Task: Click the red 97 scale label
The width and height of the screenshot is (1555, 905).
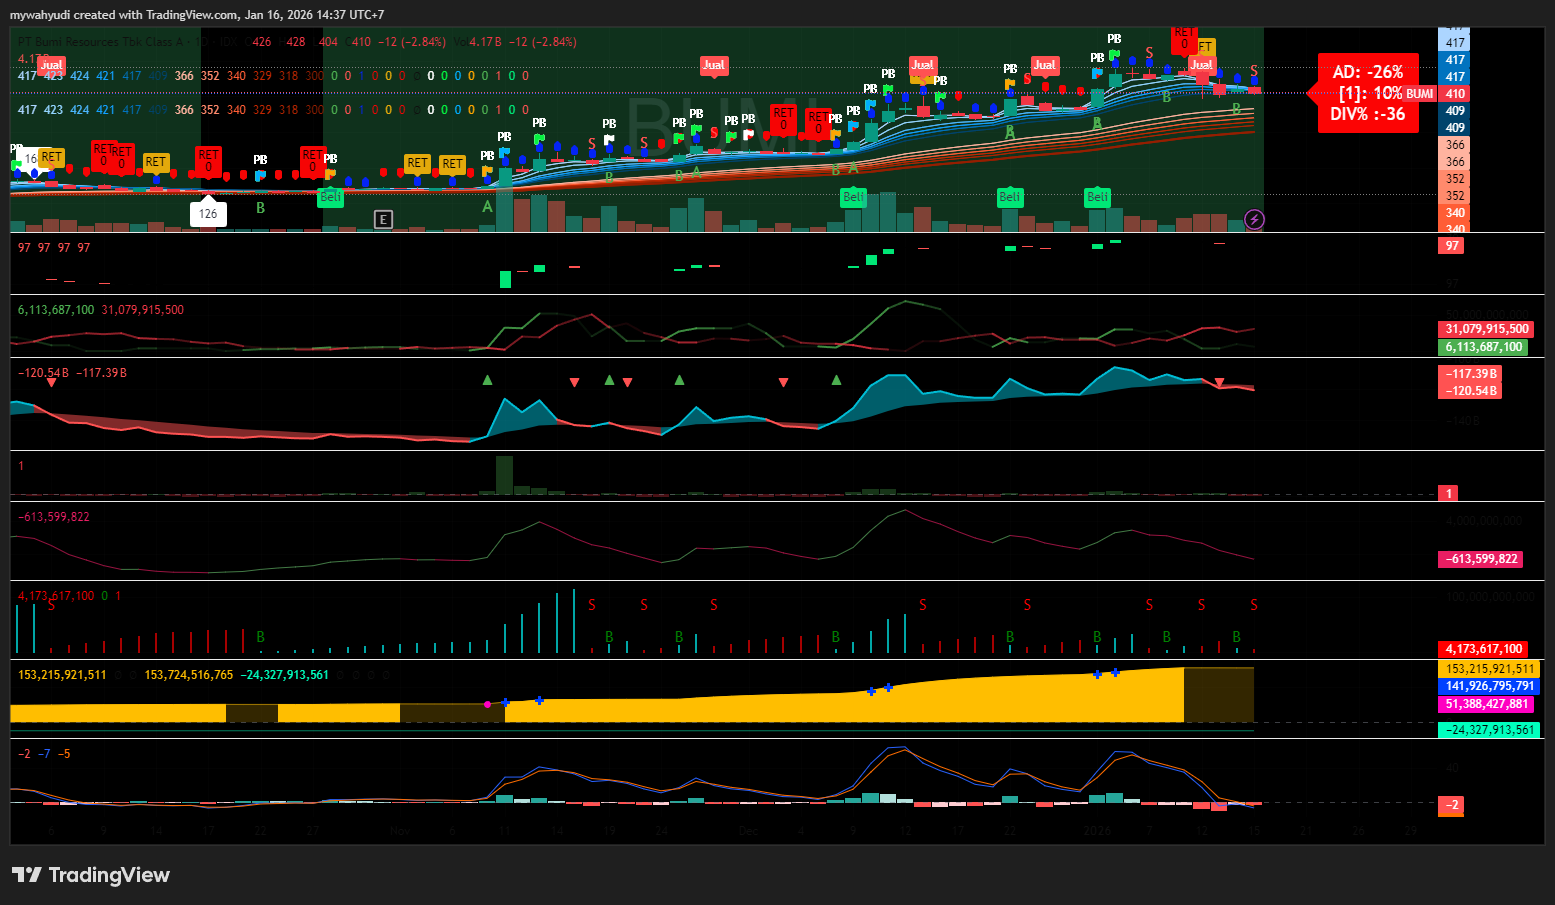Action: click(1451, 246)
